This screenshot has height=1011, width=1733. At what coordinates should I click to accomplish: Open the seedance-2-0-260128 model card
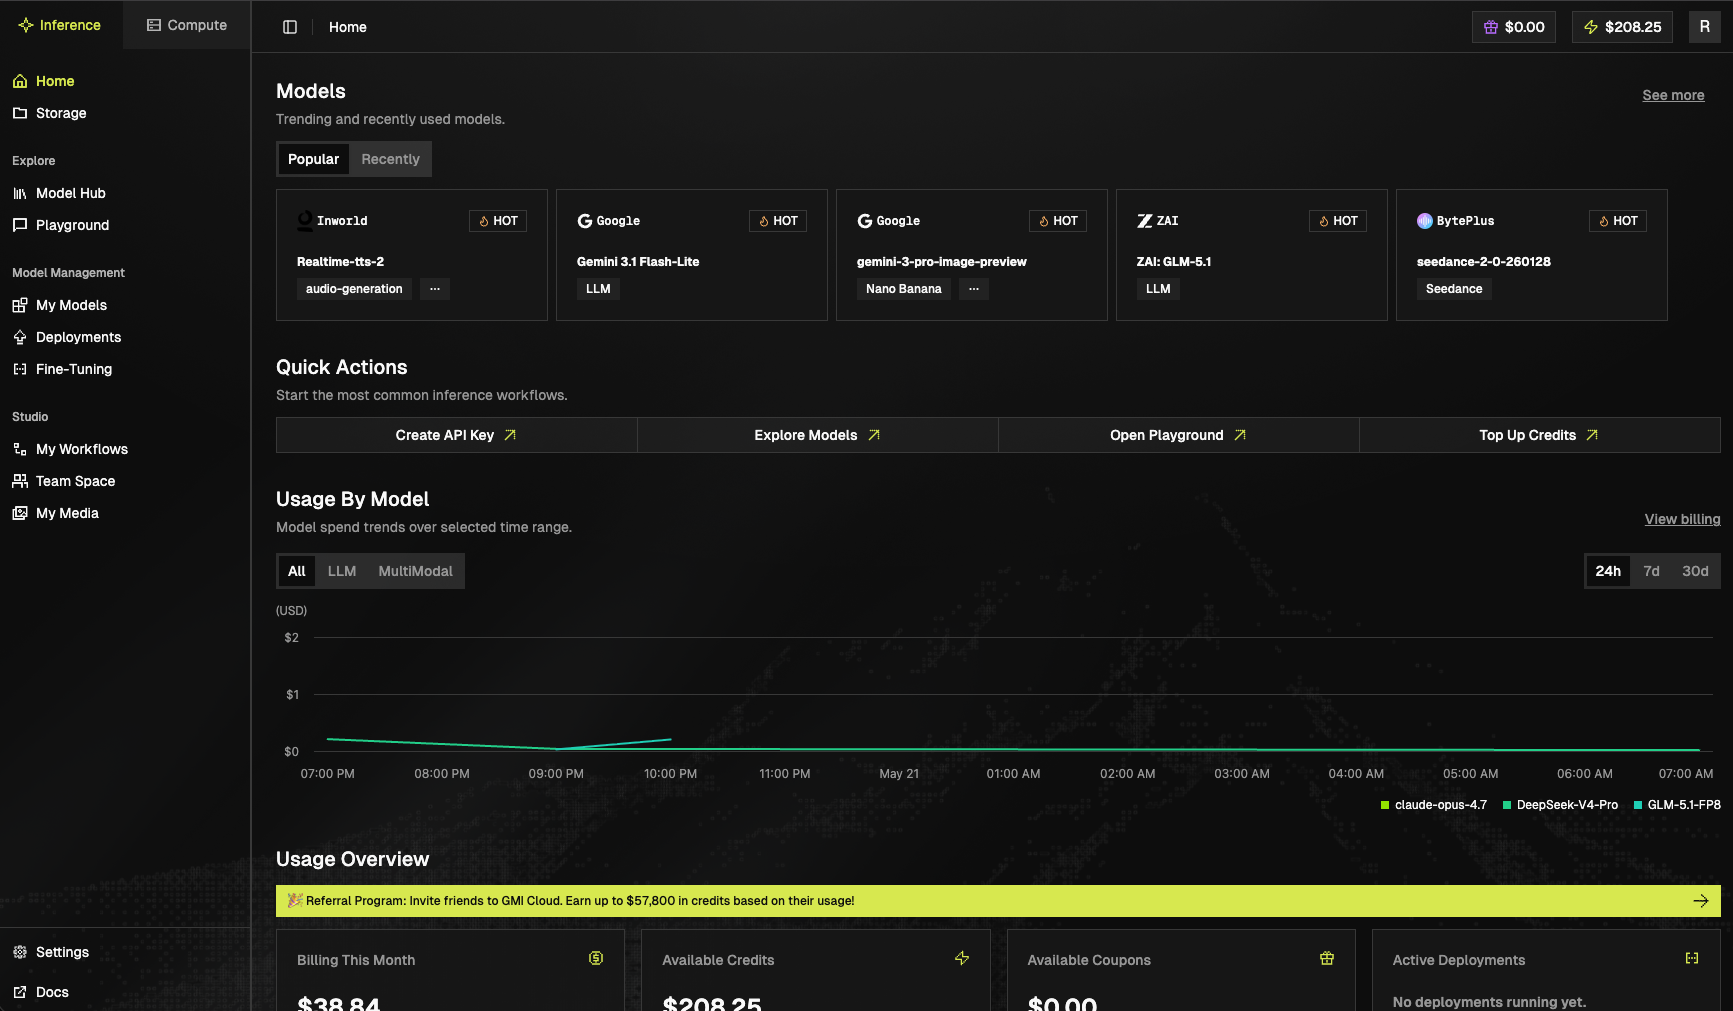(1532, 255)
